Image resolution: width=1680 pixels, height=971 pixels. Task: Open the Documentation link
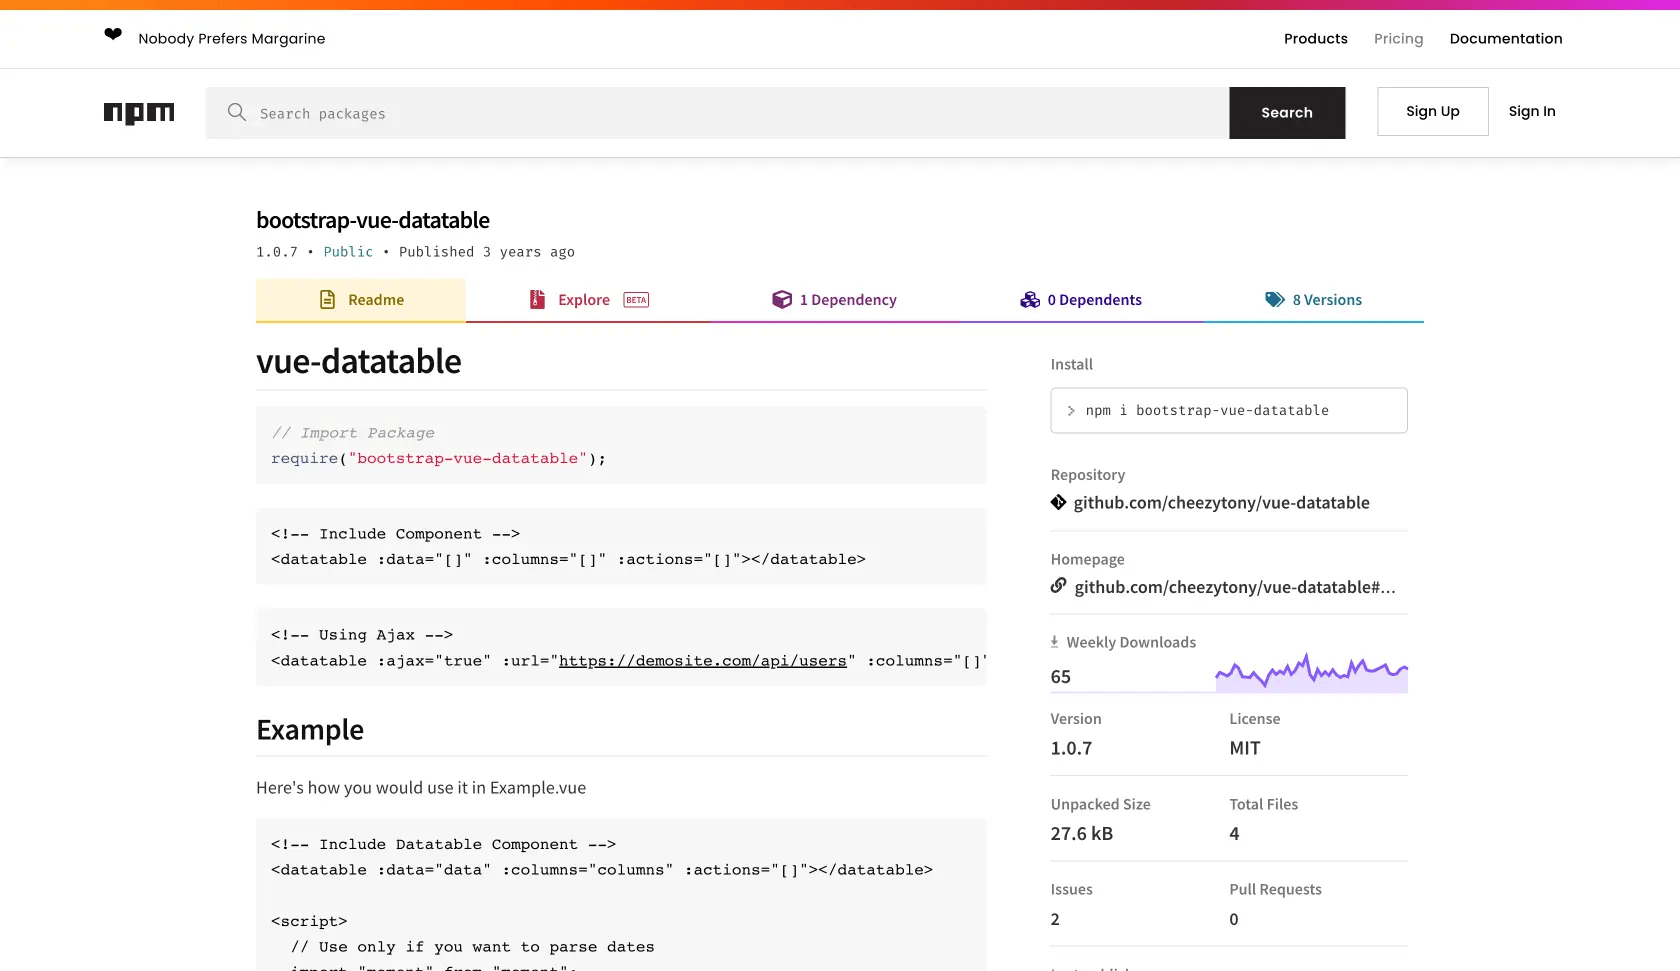pyautogui.click(x=1506, y=39)
